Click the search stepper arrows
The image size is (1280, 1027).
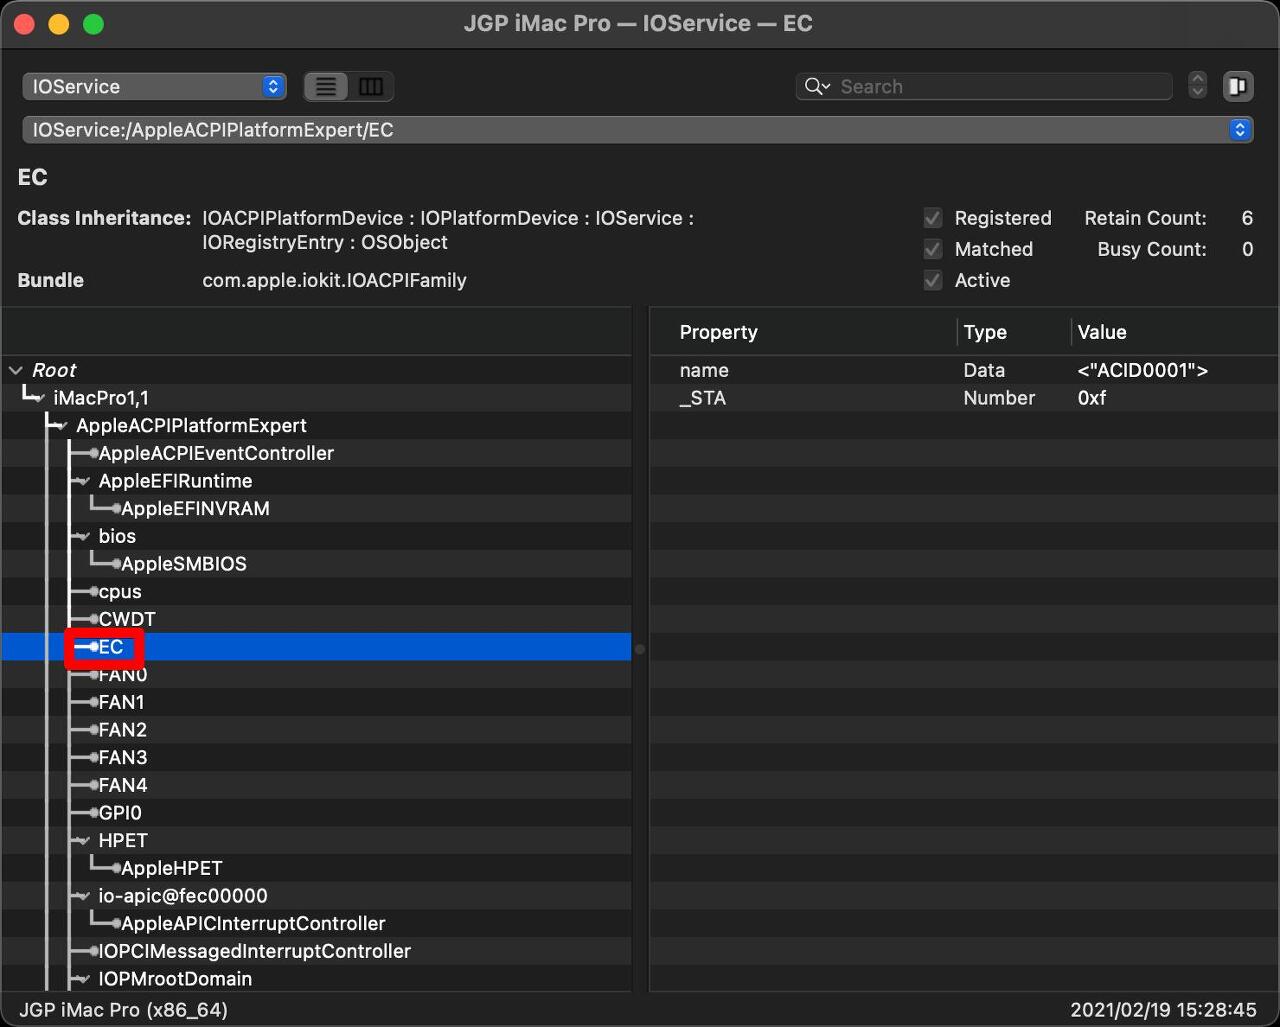[1197, 87]
